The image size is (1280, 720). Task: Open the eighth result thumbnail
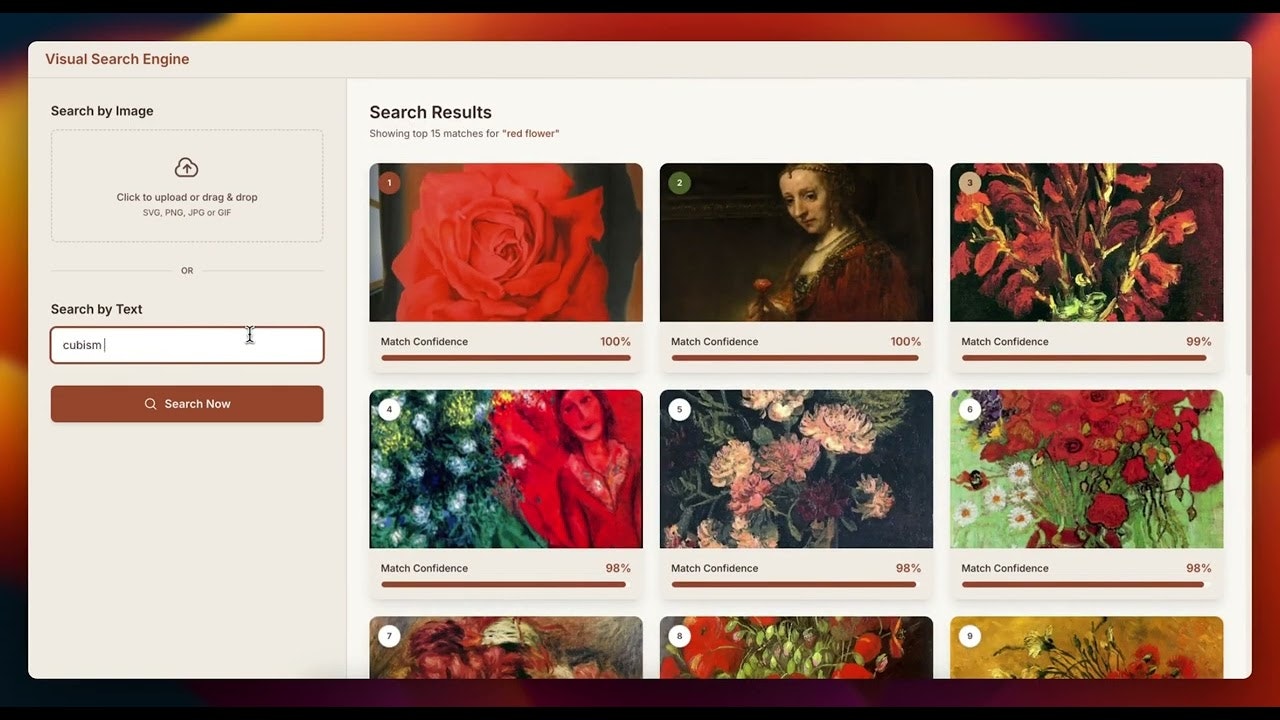point(796,648)
